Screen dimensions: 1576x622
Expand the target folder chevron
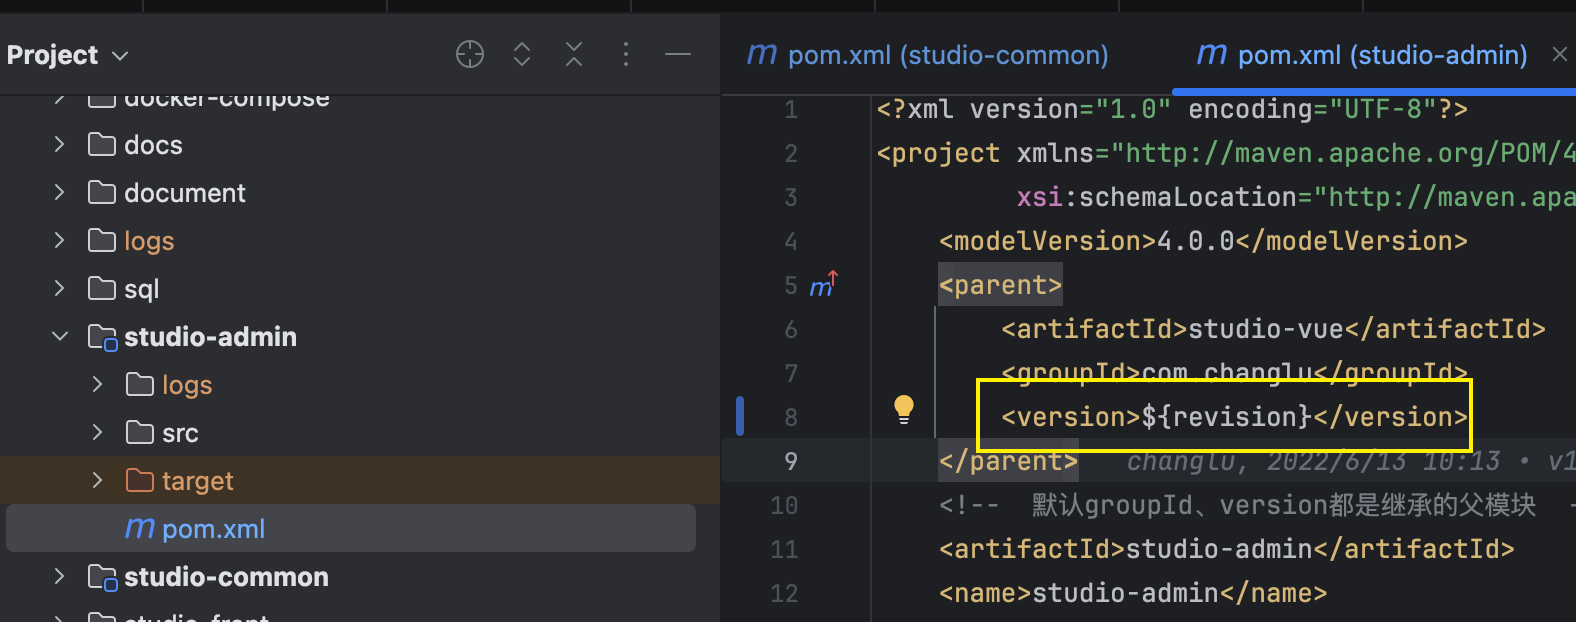(98, 481)
